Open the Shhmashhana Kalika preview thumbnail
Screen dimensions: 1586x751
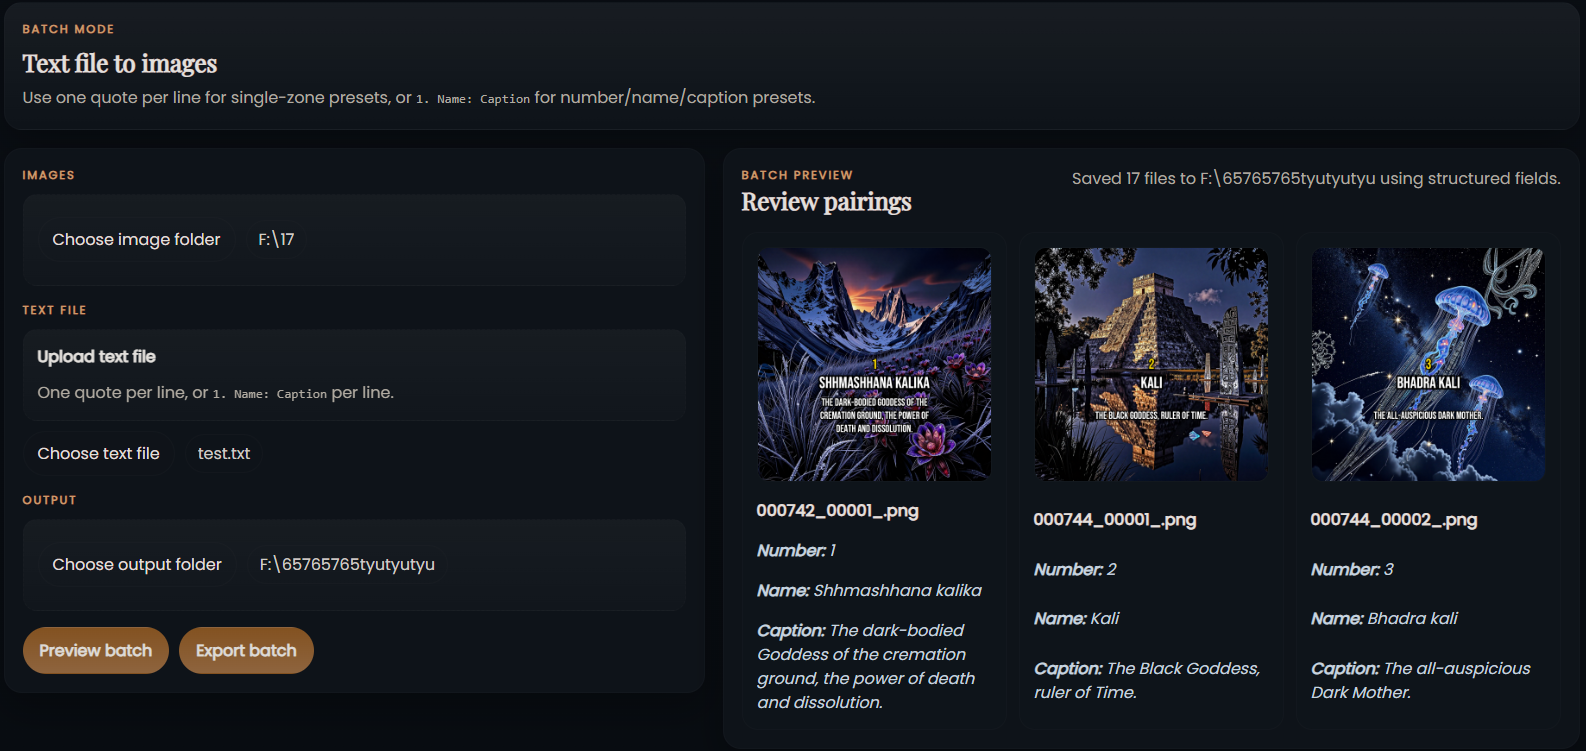[x=874, y=365]
